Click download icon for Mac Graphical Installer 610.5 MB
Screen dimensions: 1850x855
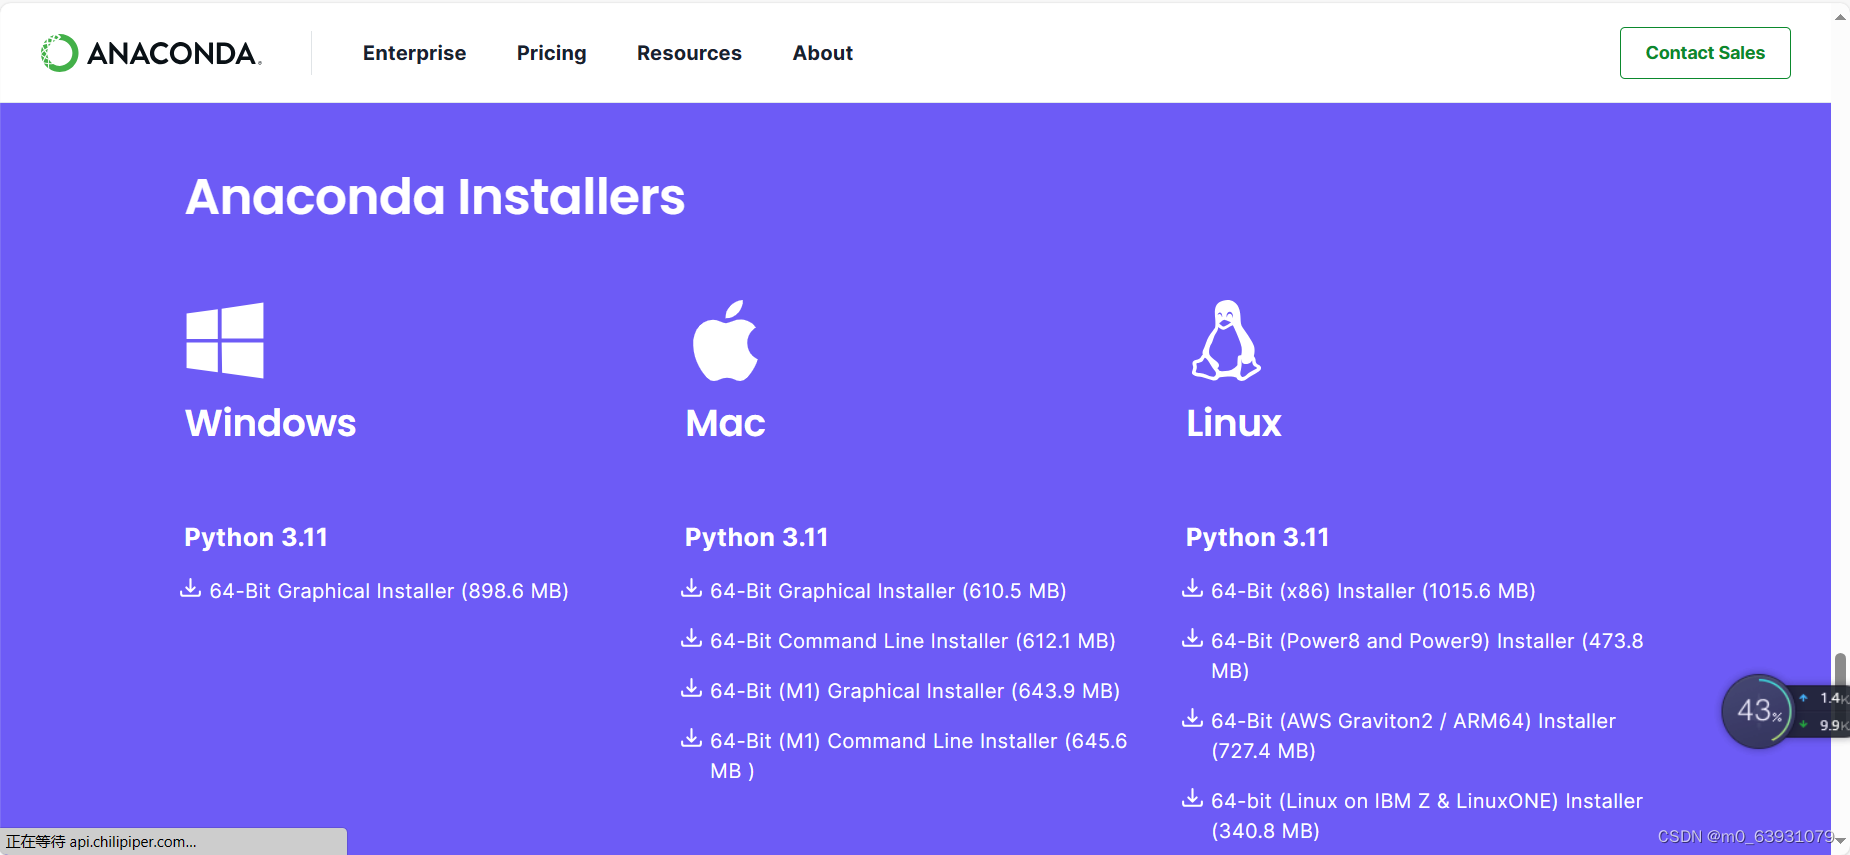[x=691, y=588]
